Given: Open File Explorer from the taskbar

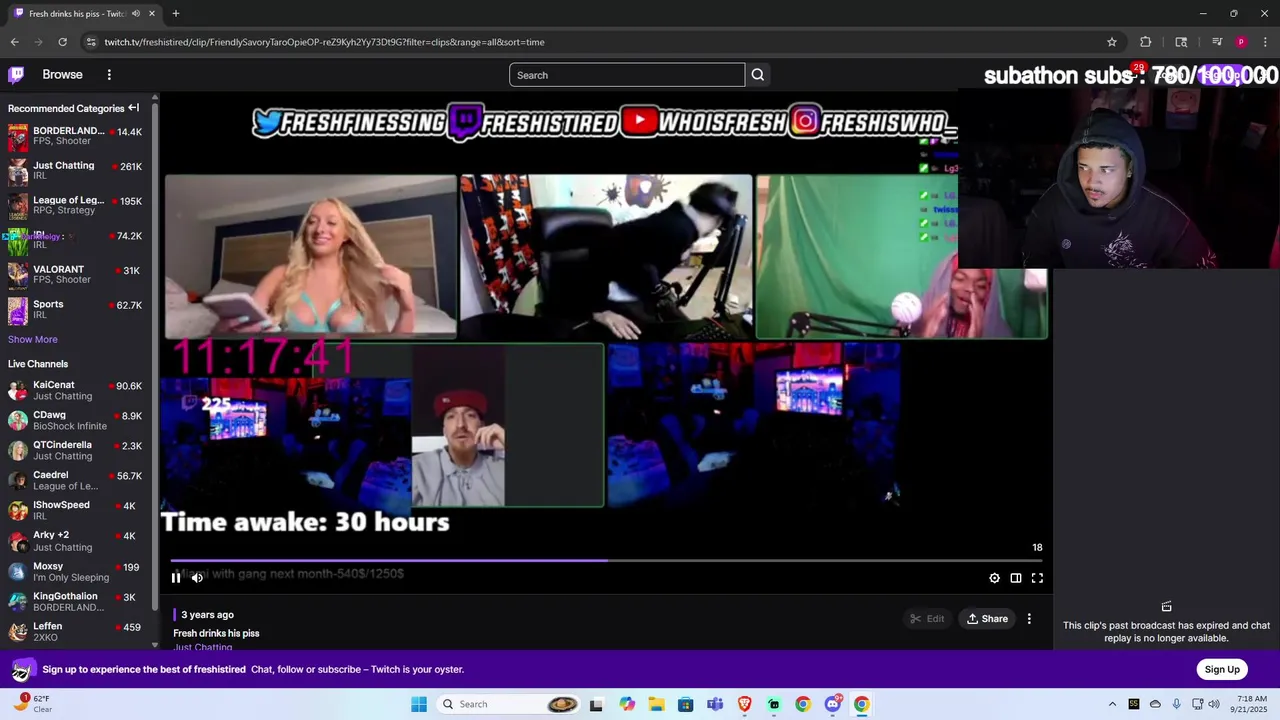Looking at the screenshot, I should (656, 704).
